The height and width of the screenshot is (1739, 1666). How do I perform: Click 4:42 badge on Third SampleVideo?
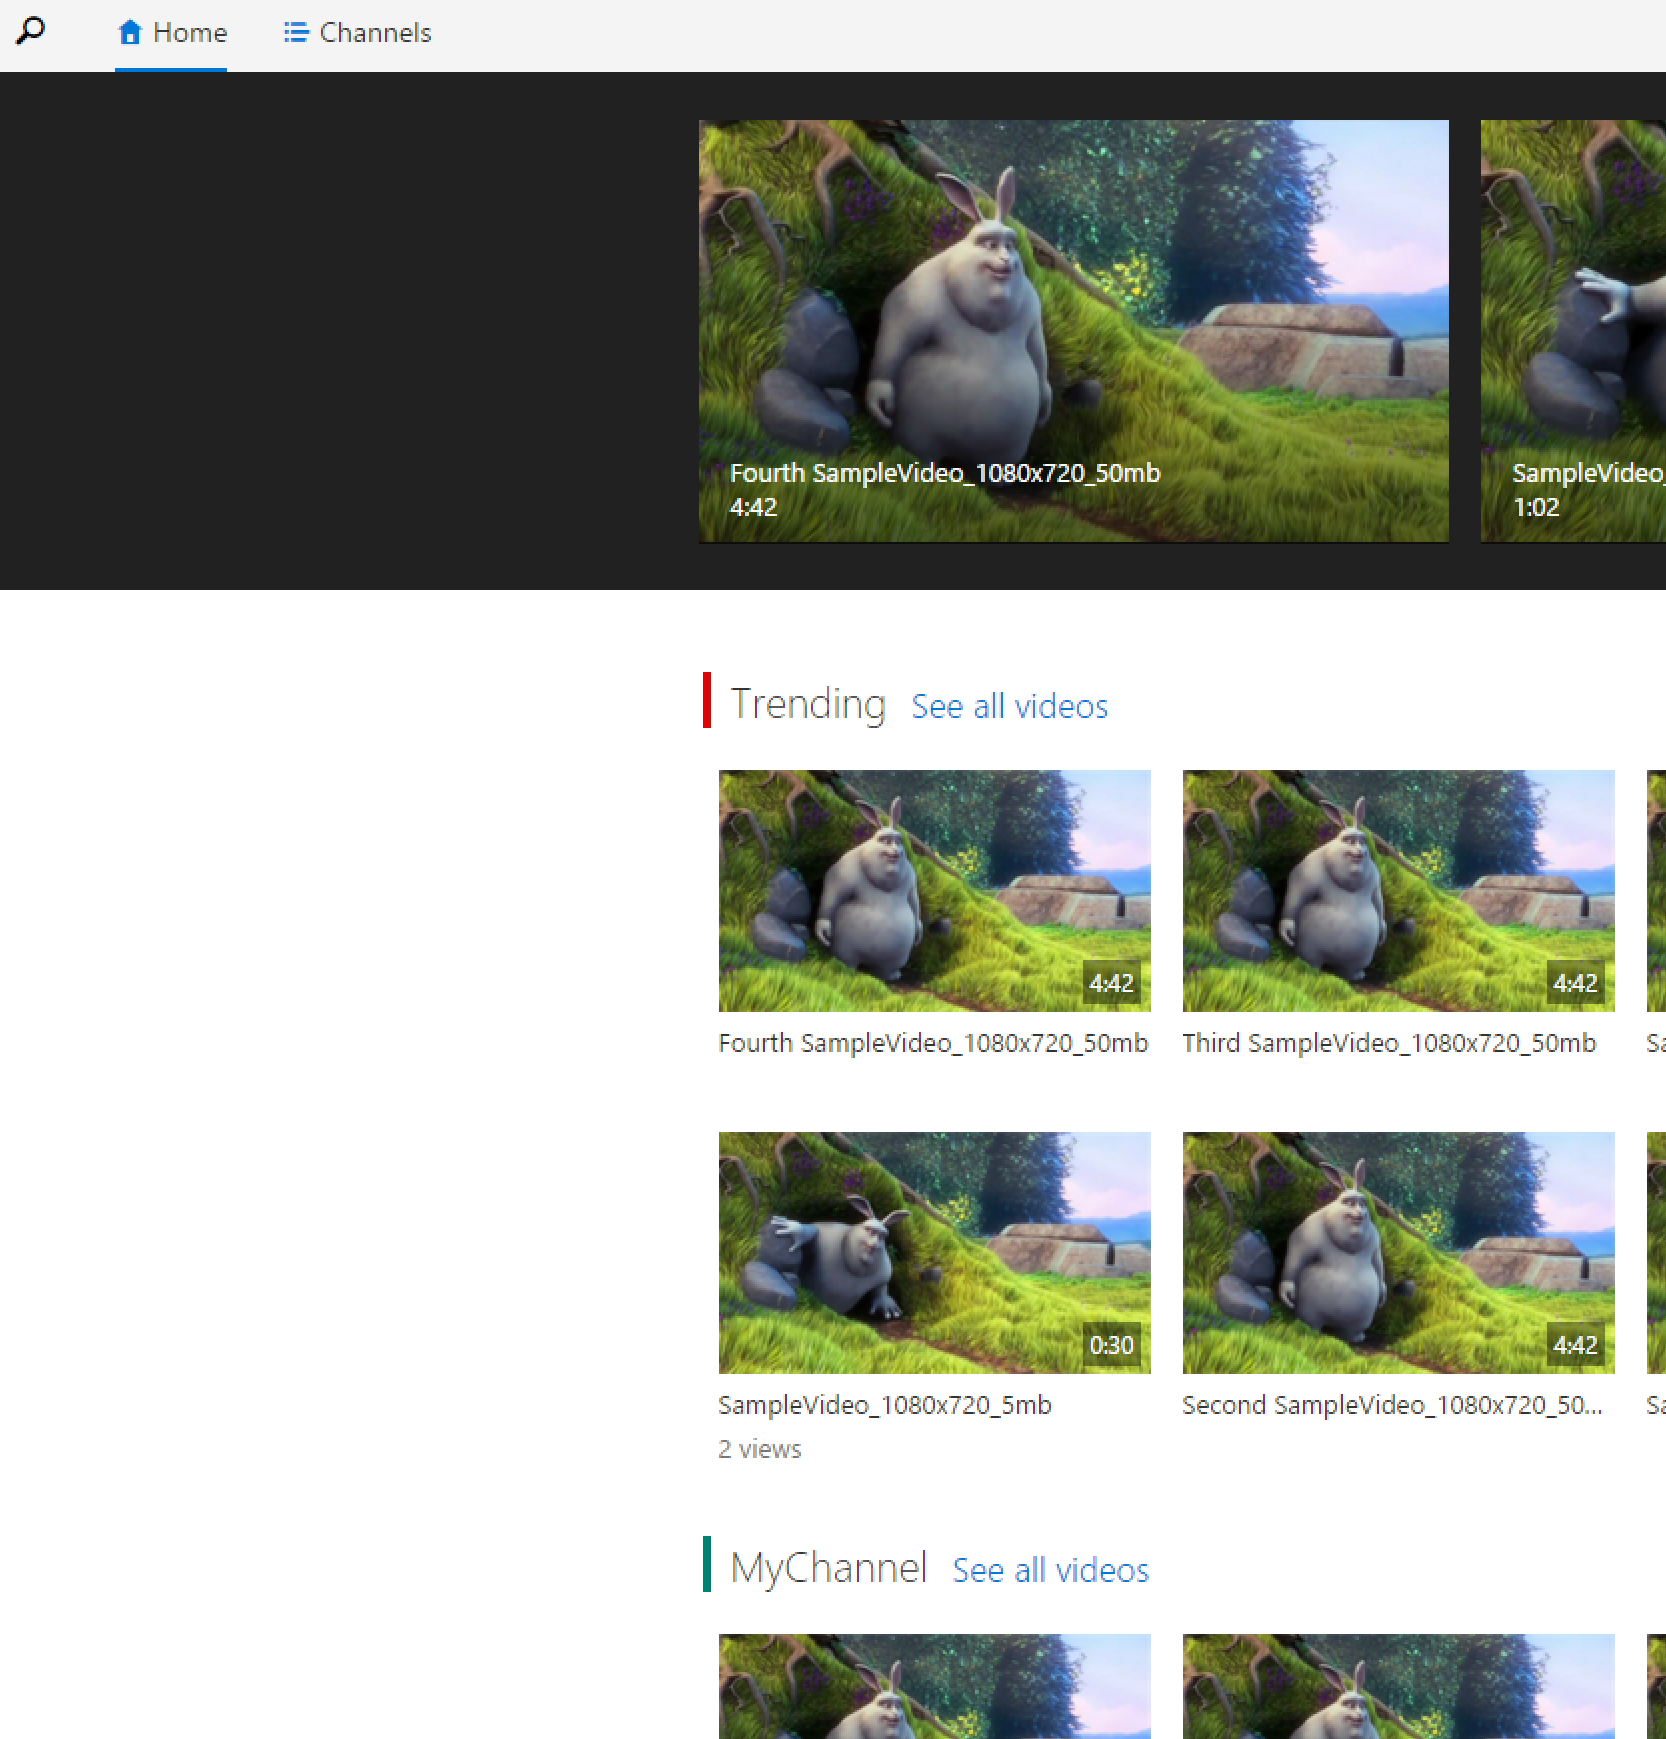point(1575,983)
